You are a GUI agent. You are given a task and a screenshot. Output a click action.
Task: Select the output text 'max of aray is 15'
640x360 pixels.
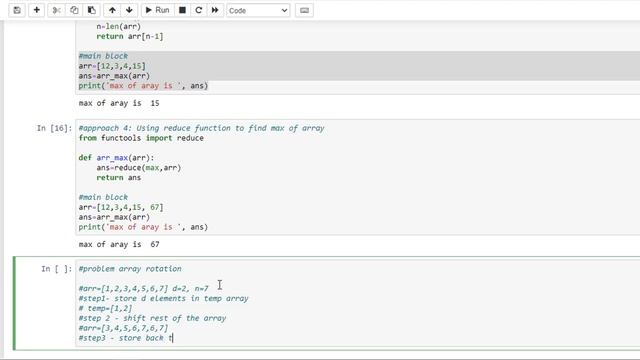(119, 103)
